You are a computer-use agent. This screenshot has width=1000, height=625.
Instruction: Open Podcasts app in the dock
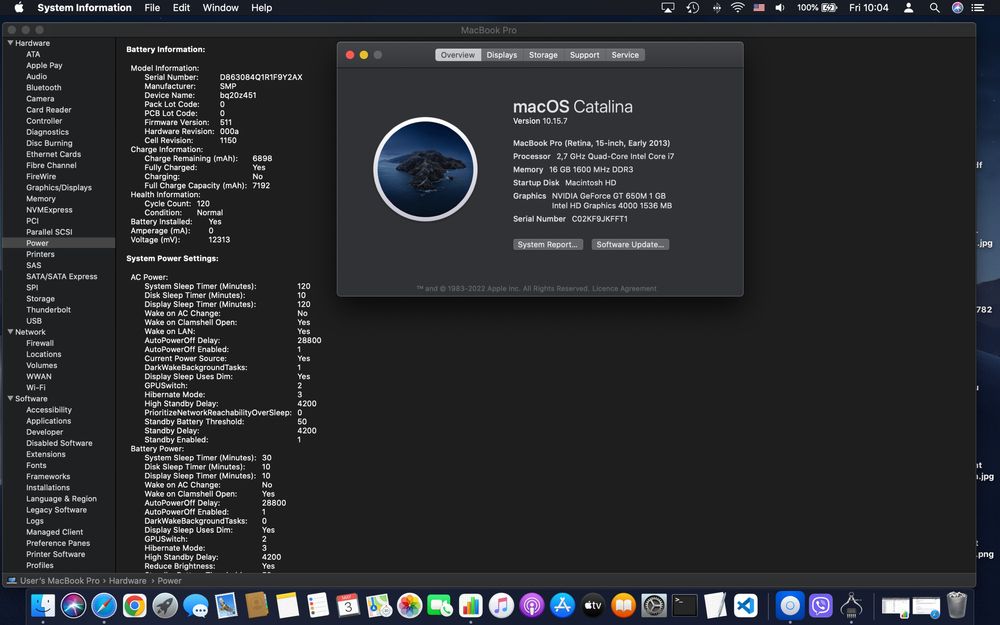coord(532,605)
